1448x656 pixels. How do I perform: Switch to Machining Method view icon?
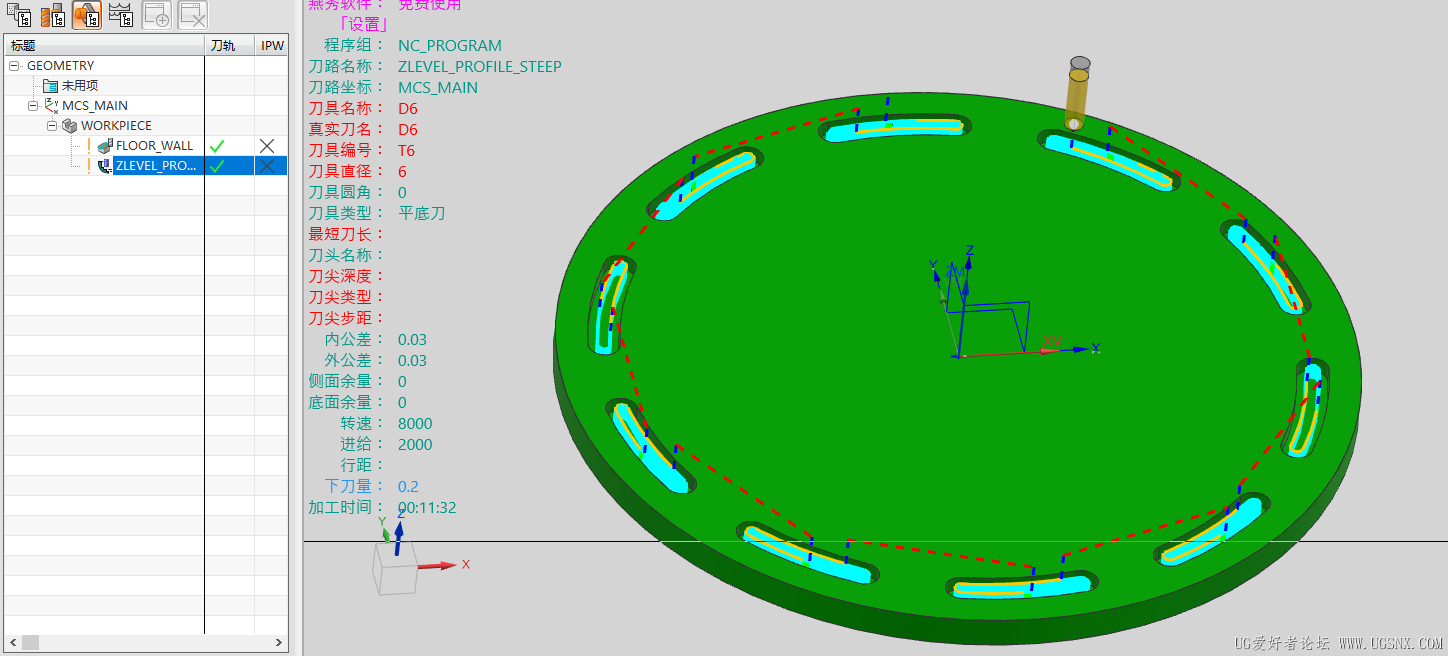[x=121, y=14]
